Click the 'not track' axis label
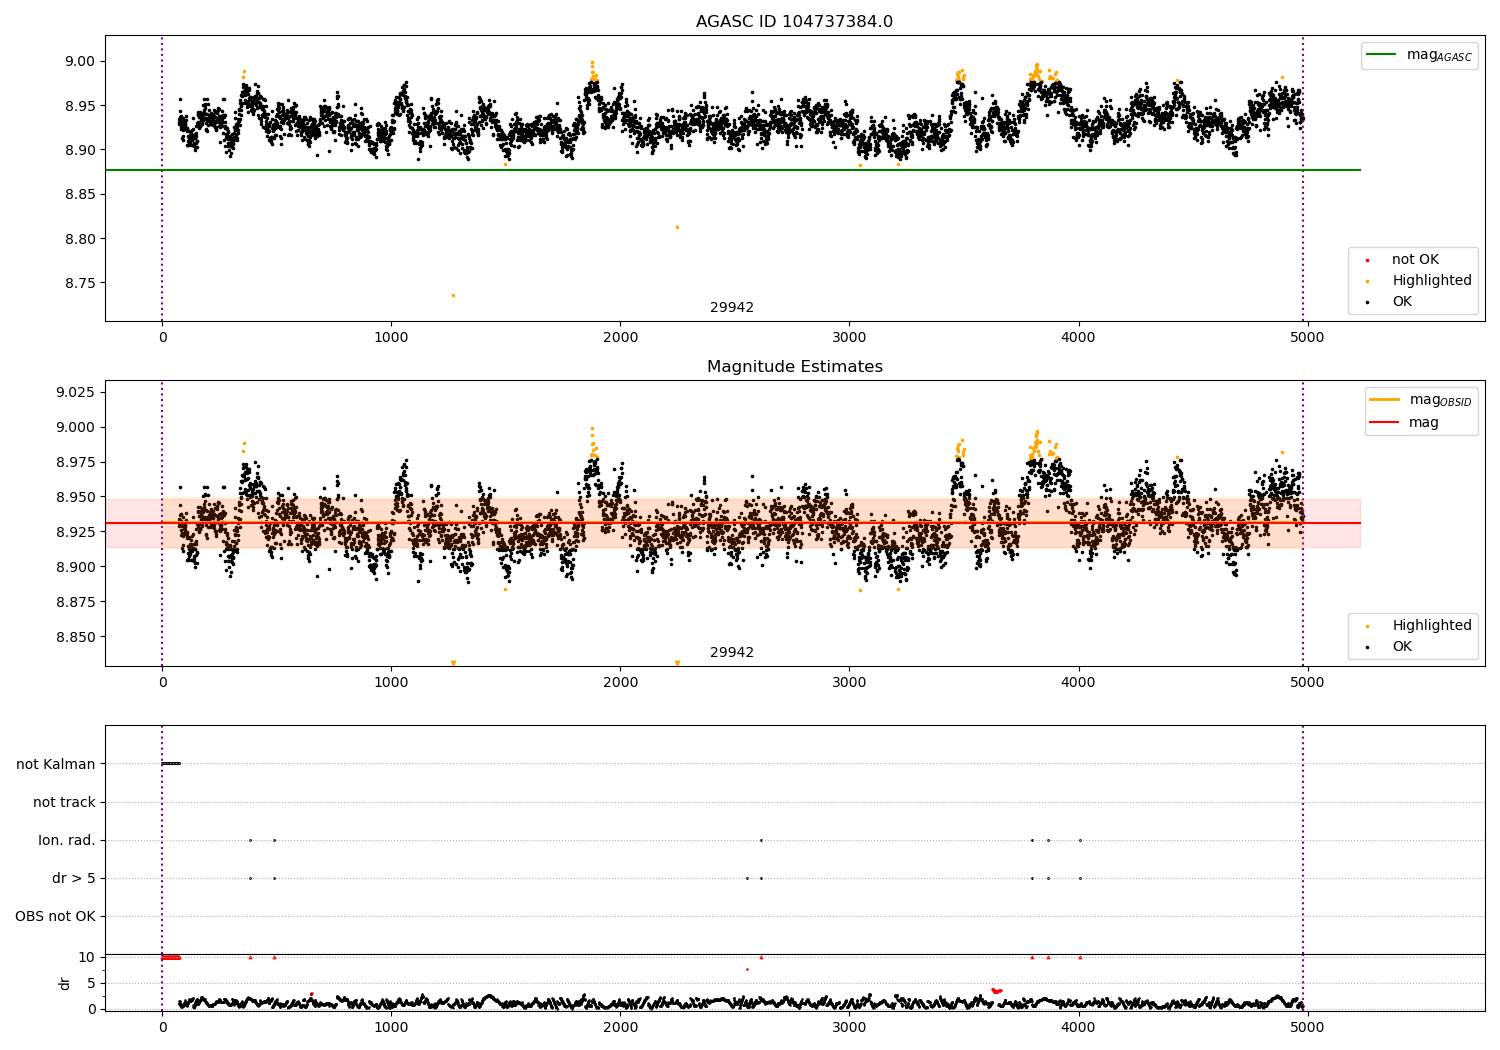The width and height of the screenshot is (1500, 1050). 64,802
